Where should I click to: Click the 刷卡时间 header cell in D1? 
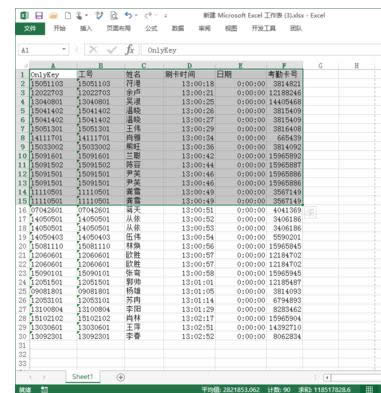tap(189, 74)
